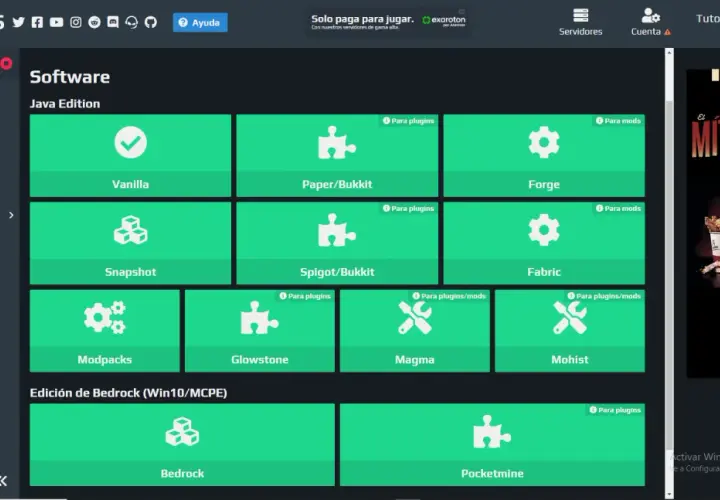Click the red circle sidebar icon
Image resolution: width=720 pixels, height=500 pixels.
coord(6,63)
